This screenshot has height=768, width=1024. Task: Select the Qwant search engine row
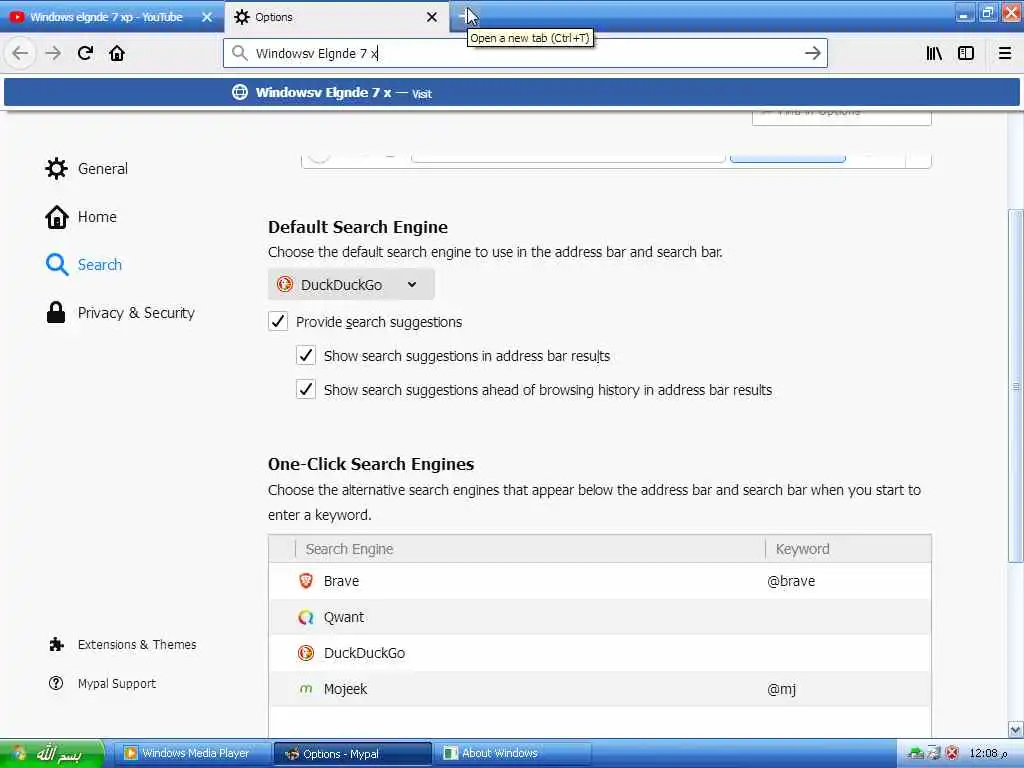pos(600,616)
